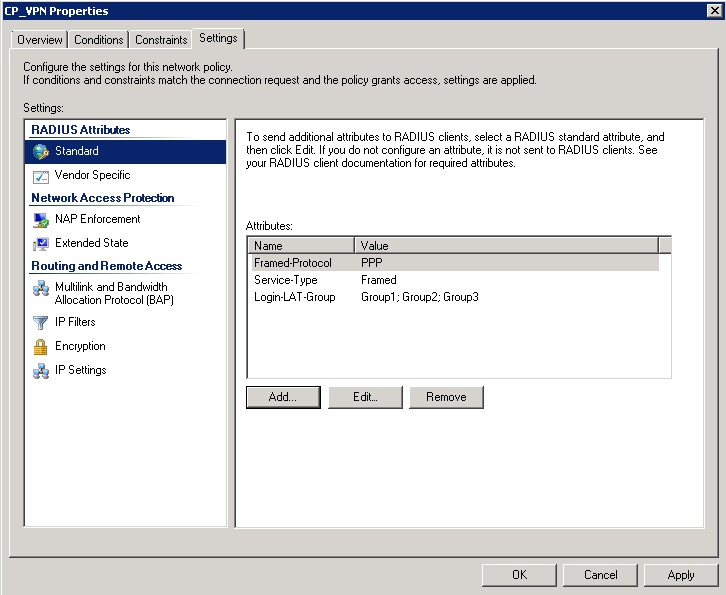Select the Standard settings item
726x595 pixels.
(x=125, y=151)
